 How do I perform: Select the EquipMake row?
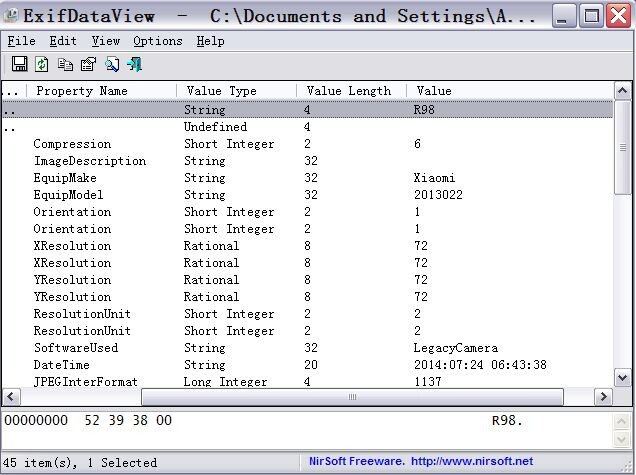point(307,178)
